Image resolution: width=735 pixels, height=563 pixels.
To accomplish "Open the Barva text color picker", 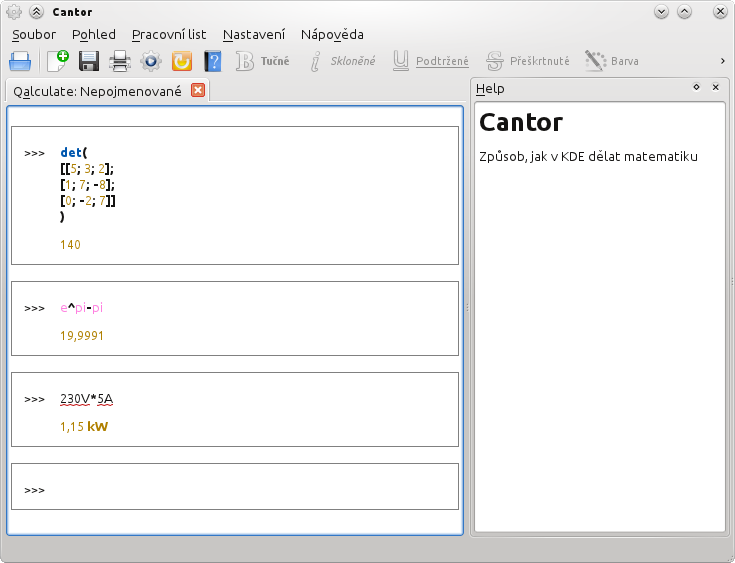I will pos(612,61).
